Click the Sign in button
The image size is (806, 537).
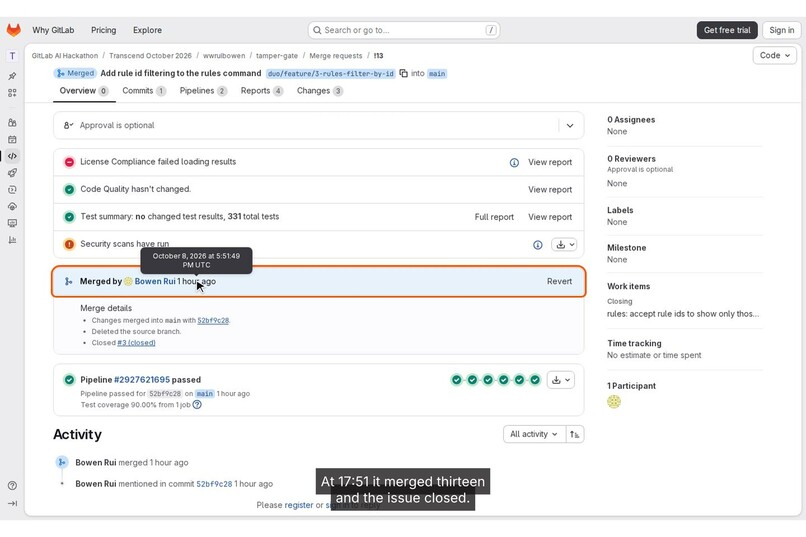781,30
